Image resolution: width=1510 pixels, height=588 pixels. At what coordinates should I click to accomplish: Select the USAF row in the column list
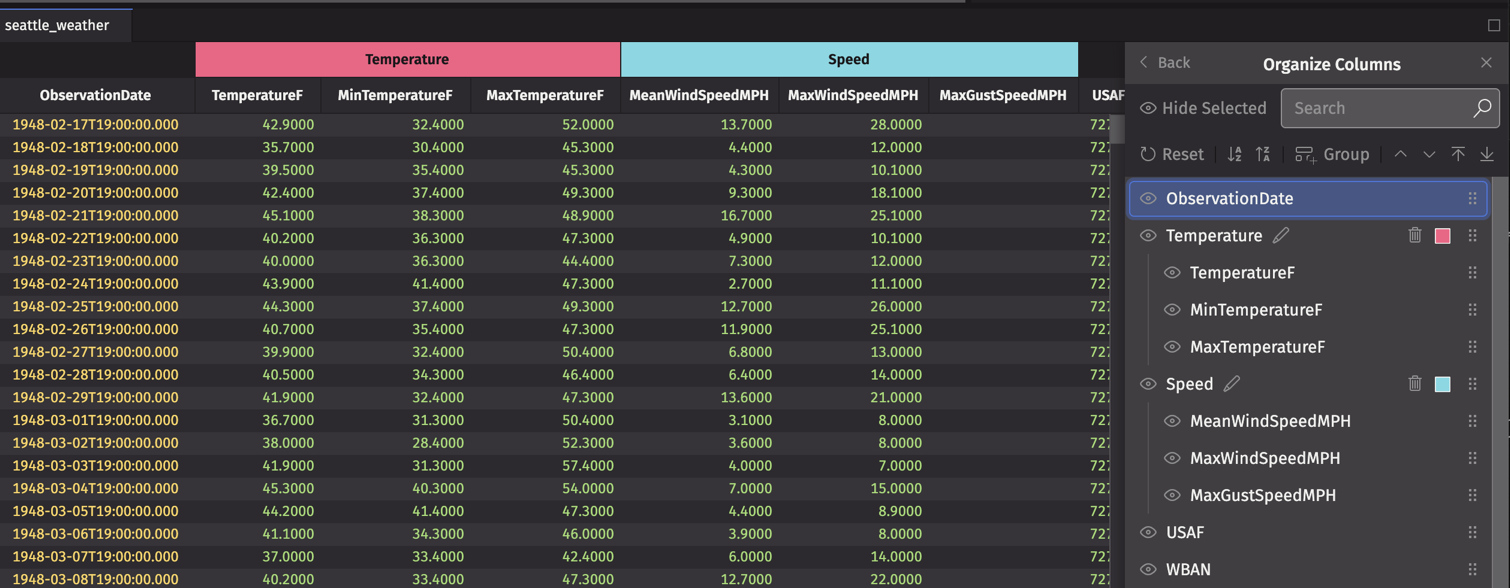(x=1250, y=532)
